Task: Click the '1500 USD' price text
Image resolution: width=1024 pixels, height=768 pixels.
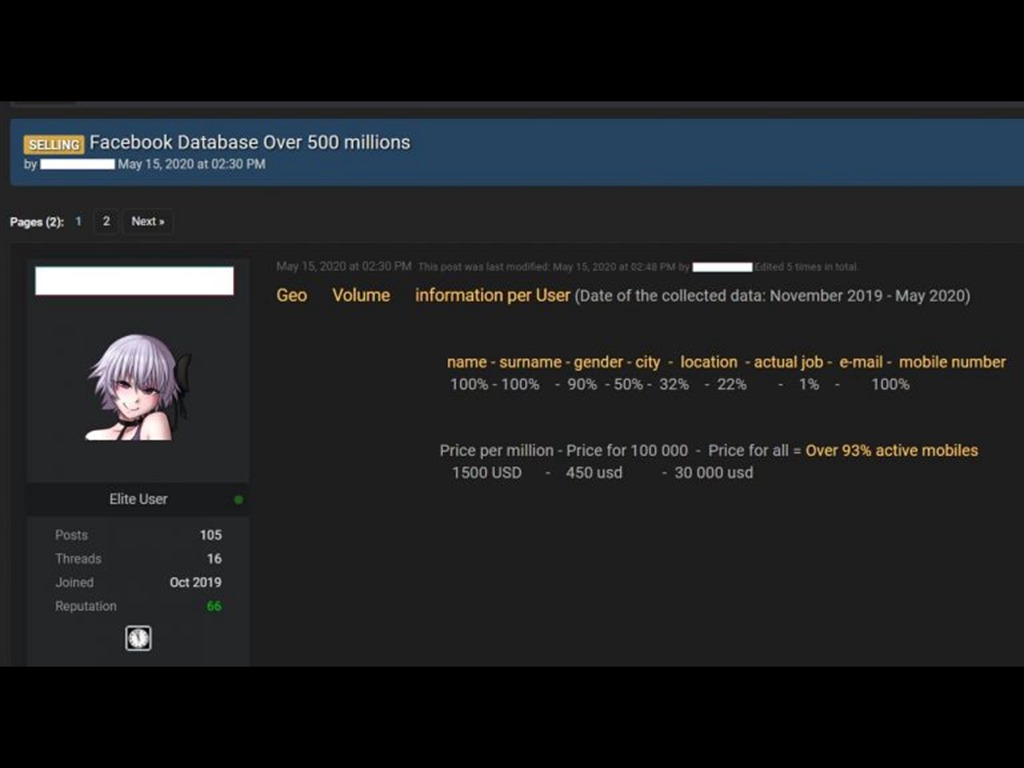Action: click(x=487, y=473)
